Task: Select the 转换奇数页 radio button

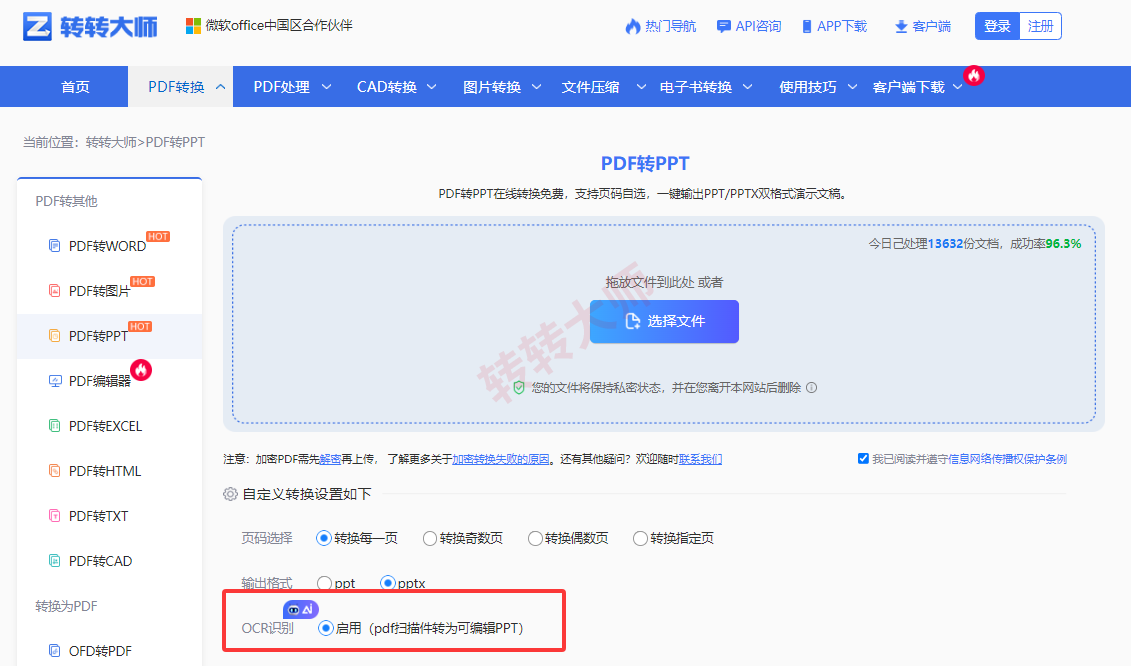Action: (430, 538)
